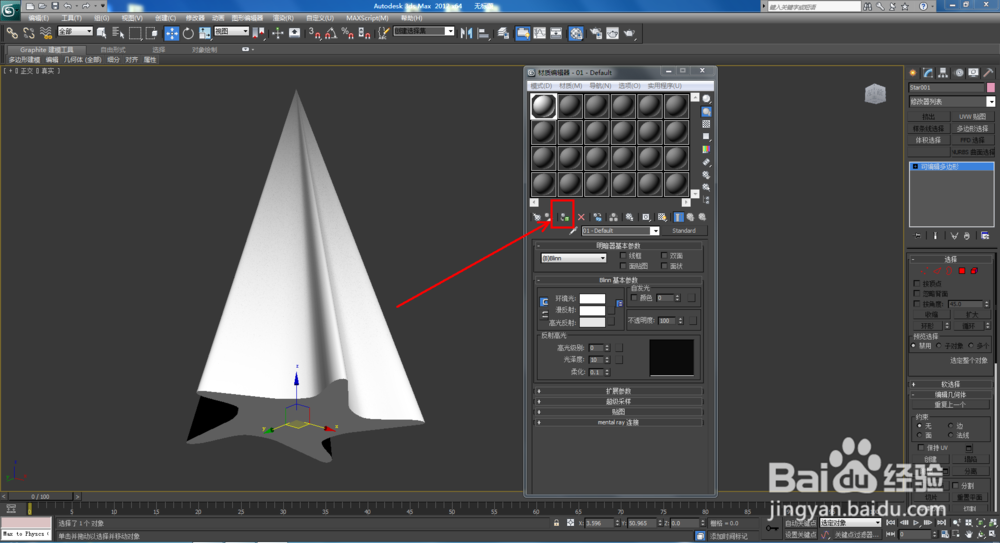The height and width of the screenshot is (543, 1000).
Task: Open 导航(N) menu in material editor
Action: tap(600, 86)
